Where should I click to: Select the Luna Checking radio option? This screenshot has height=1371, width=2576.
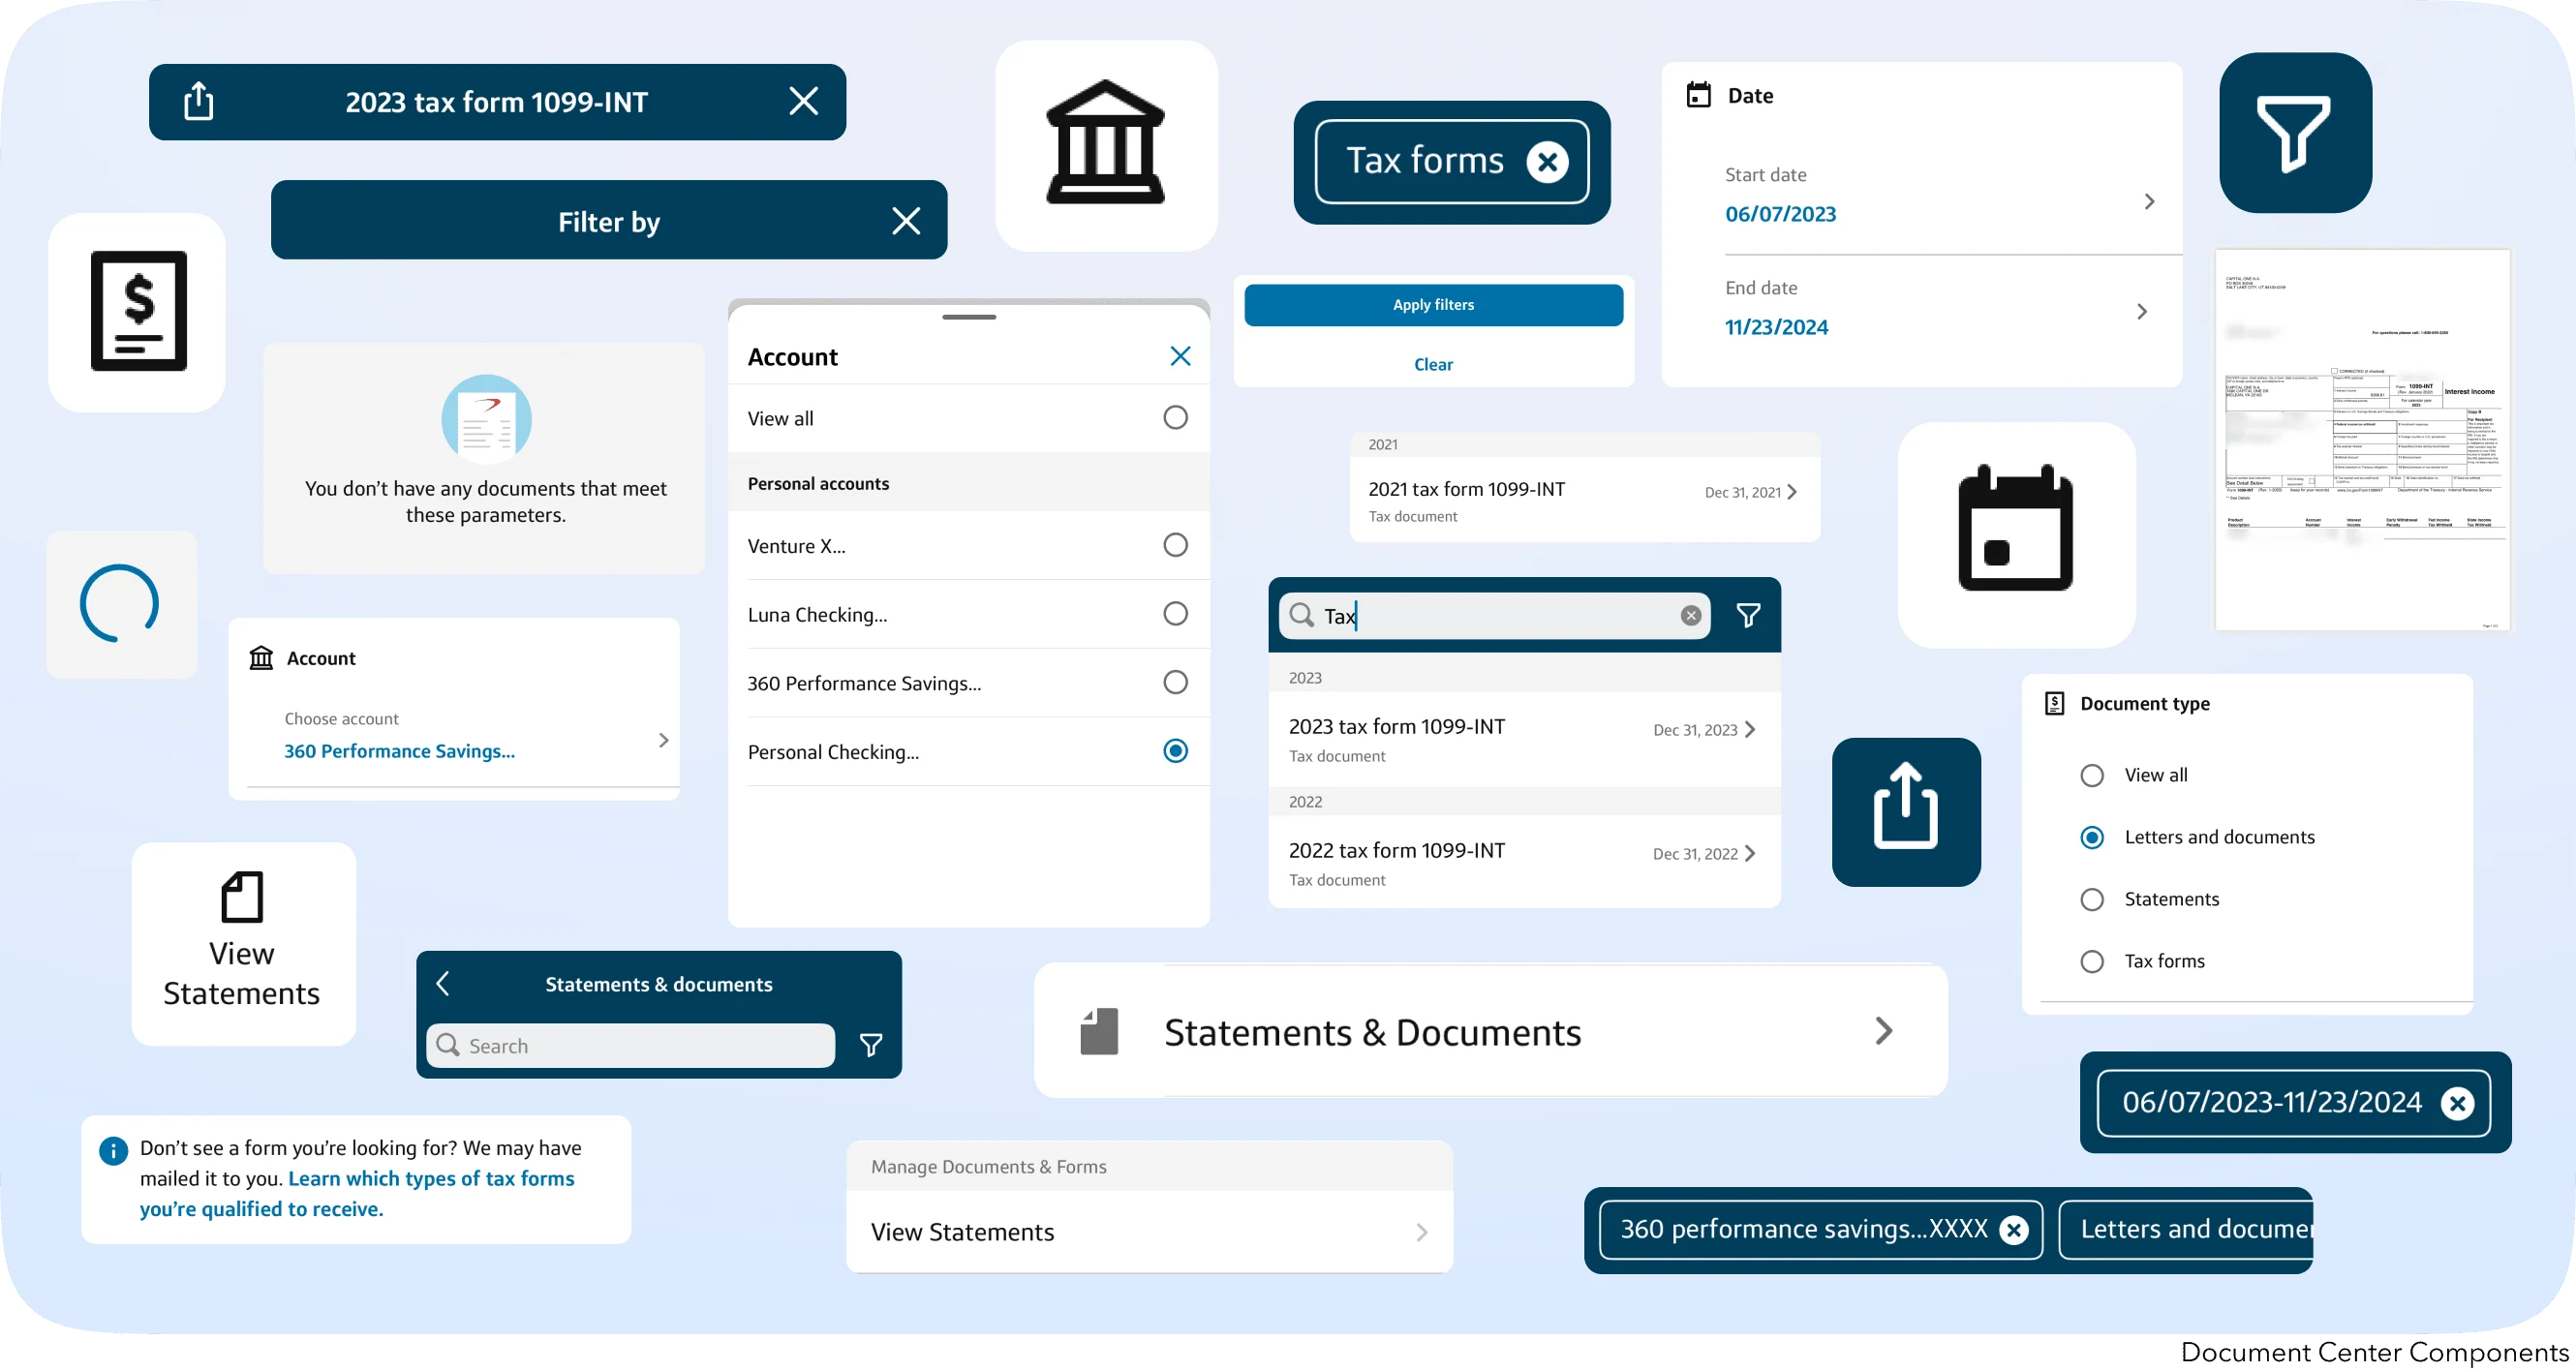coord(1175,613)
